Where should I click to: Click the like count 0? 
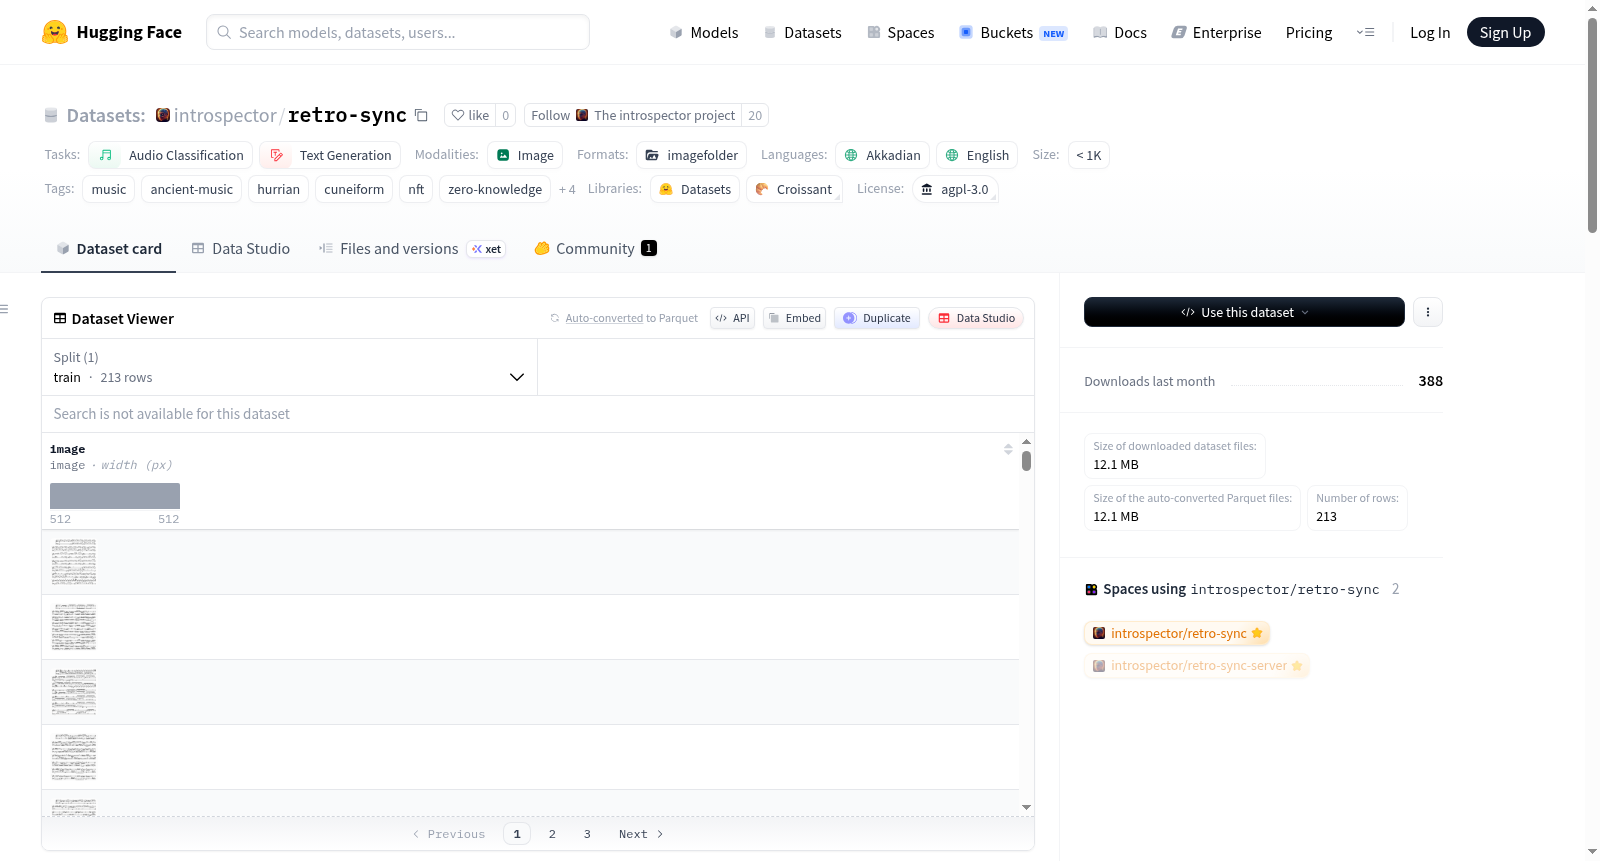(506, 115)
